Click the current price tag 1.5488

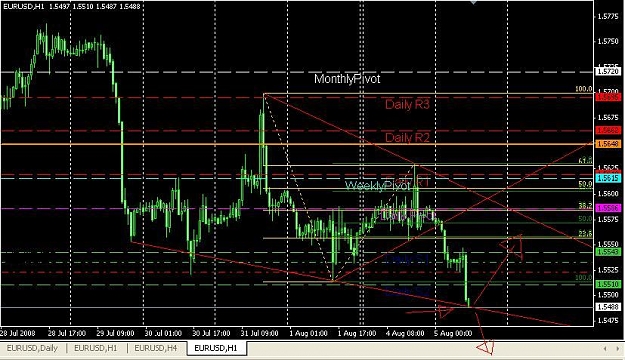pyautogui.click(x=608, y=307)
